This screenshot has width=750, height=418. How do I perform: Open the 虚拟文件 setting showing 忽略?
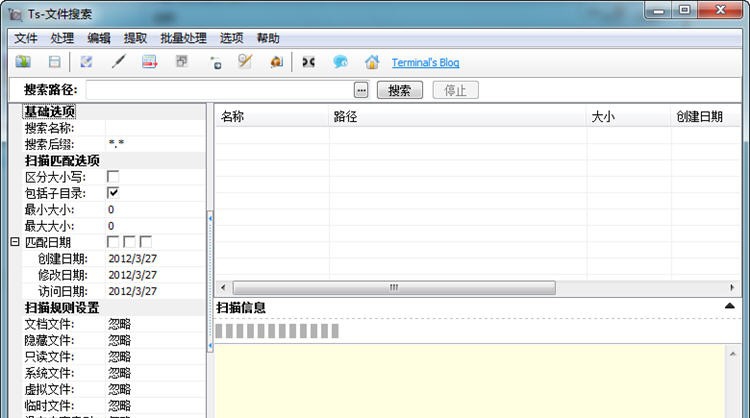(155, 389)
